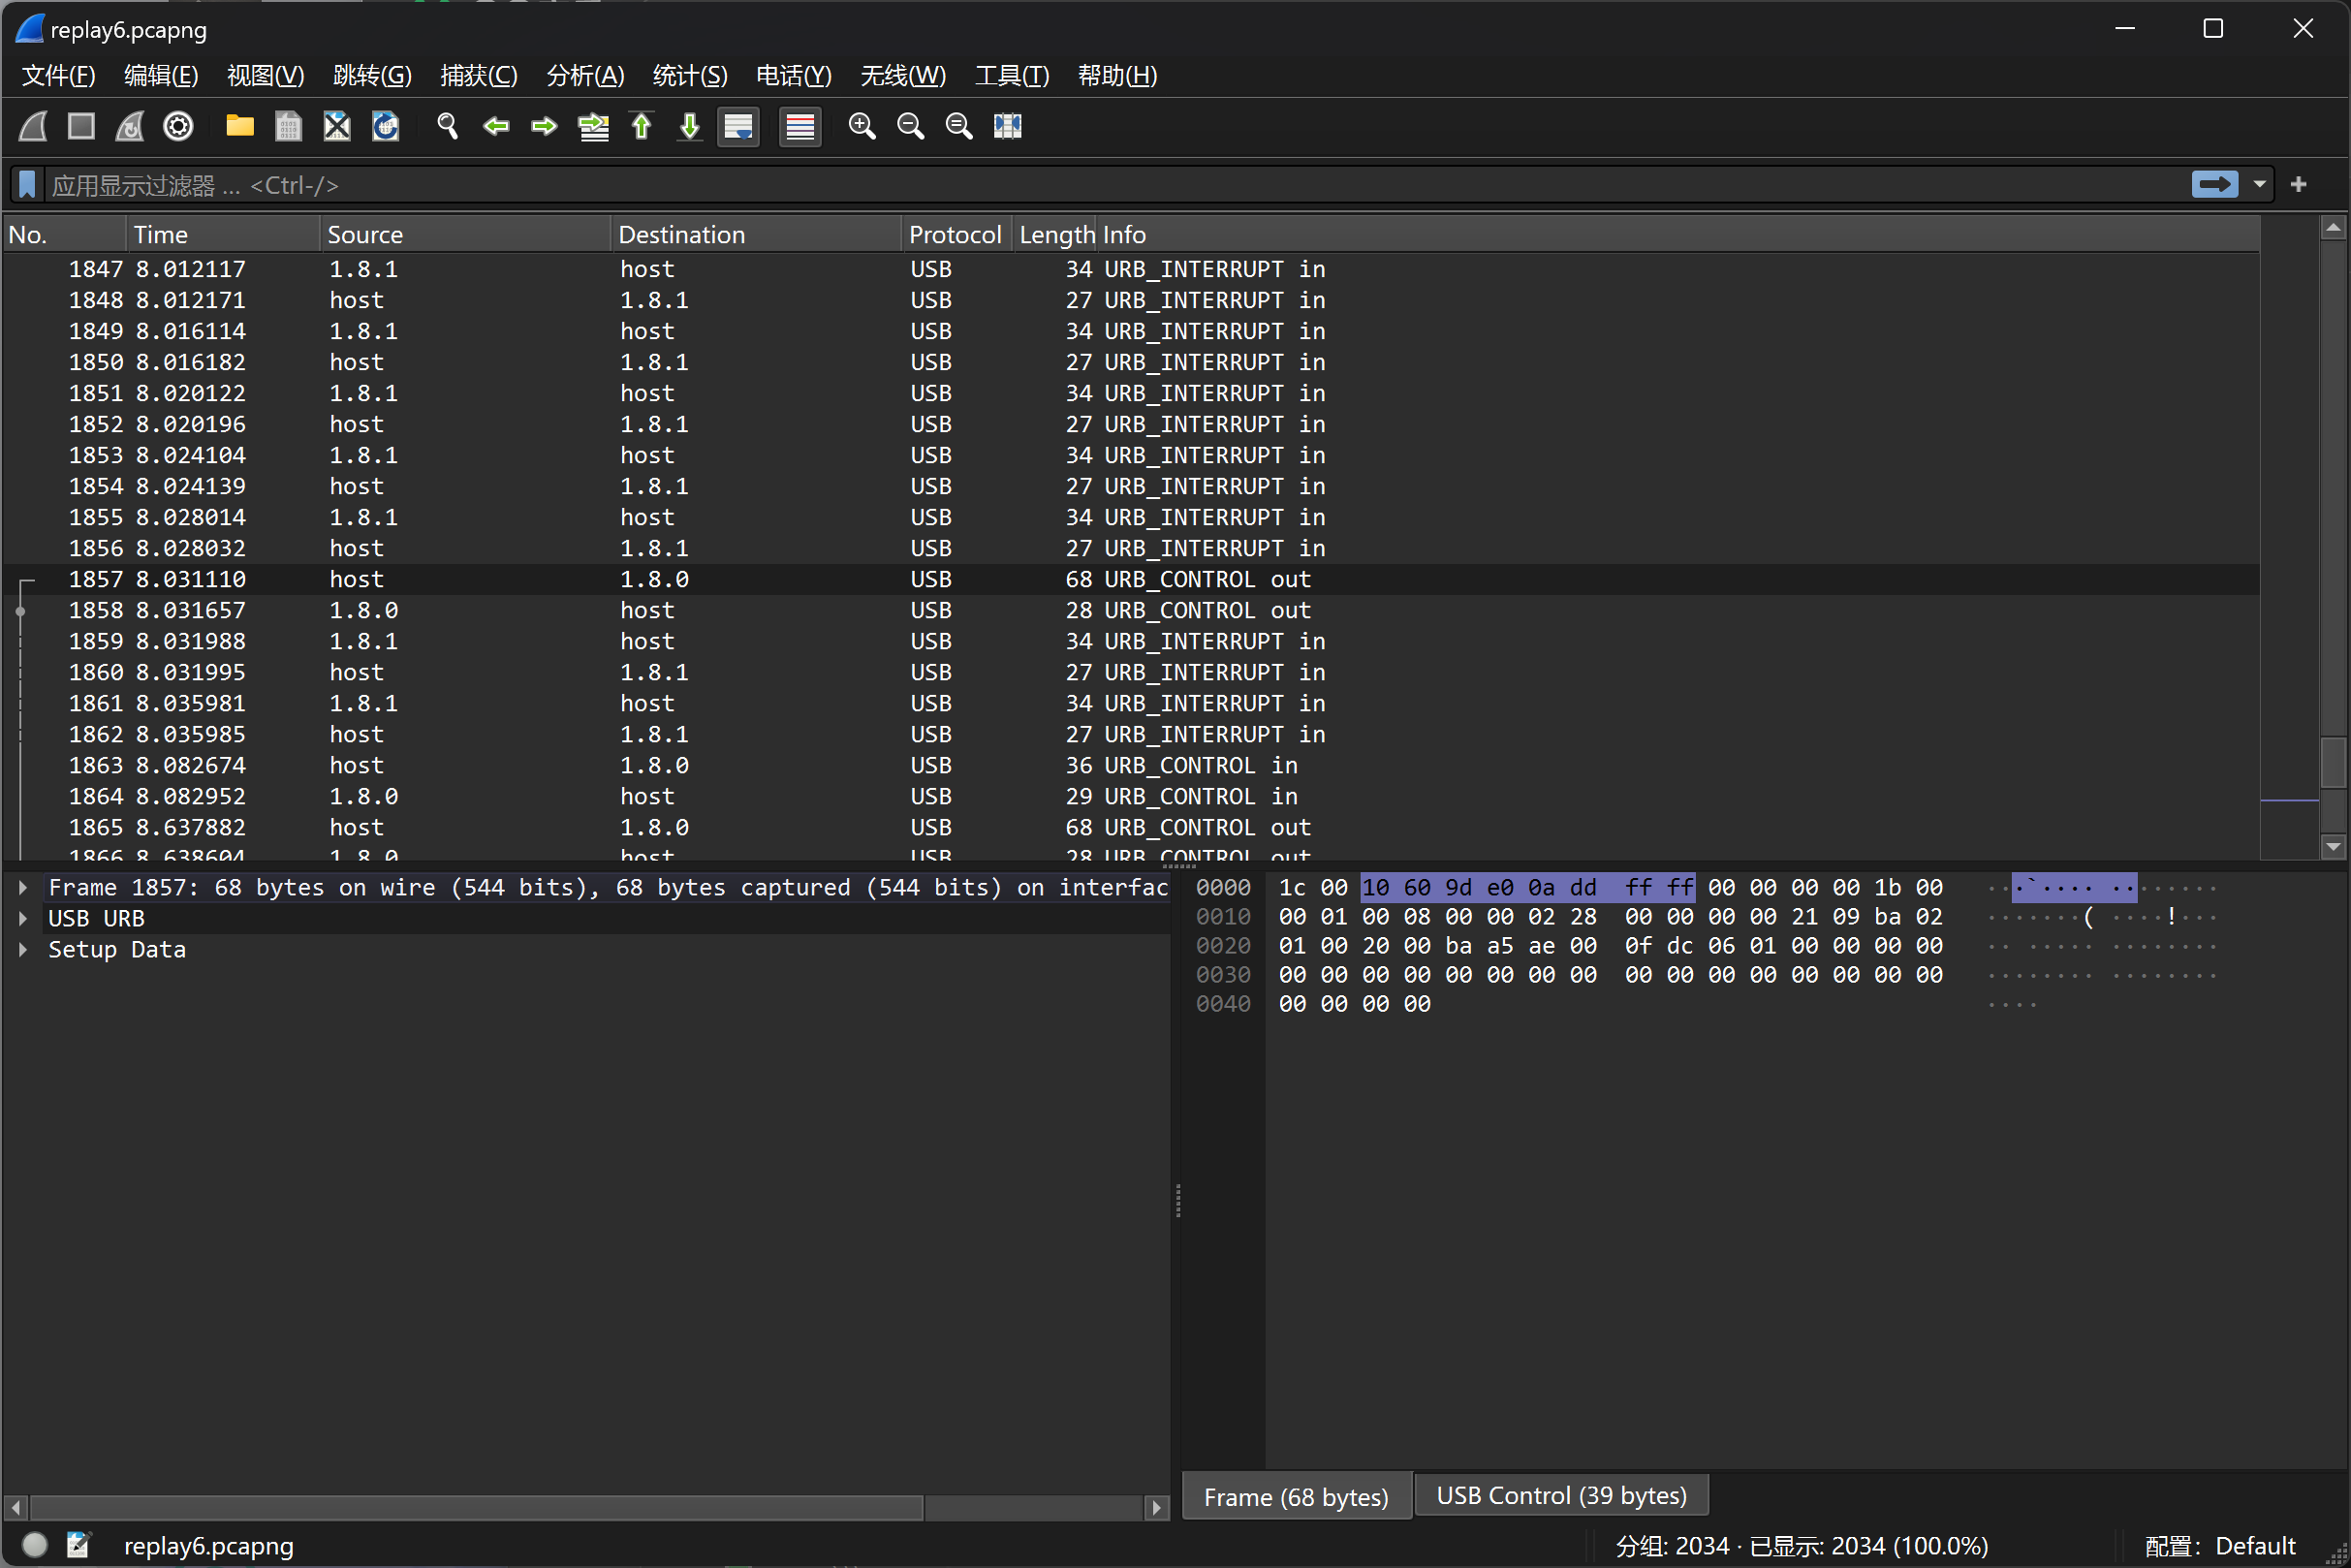
Task: Open display filter history dropdown
Action: tap(2259, 185)
